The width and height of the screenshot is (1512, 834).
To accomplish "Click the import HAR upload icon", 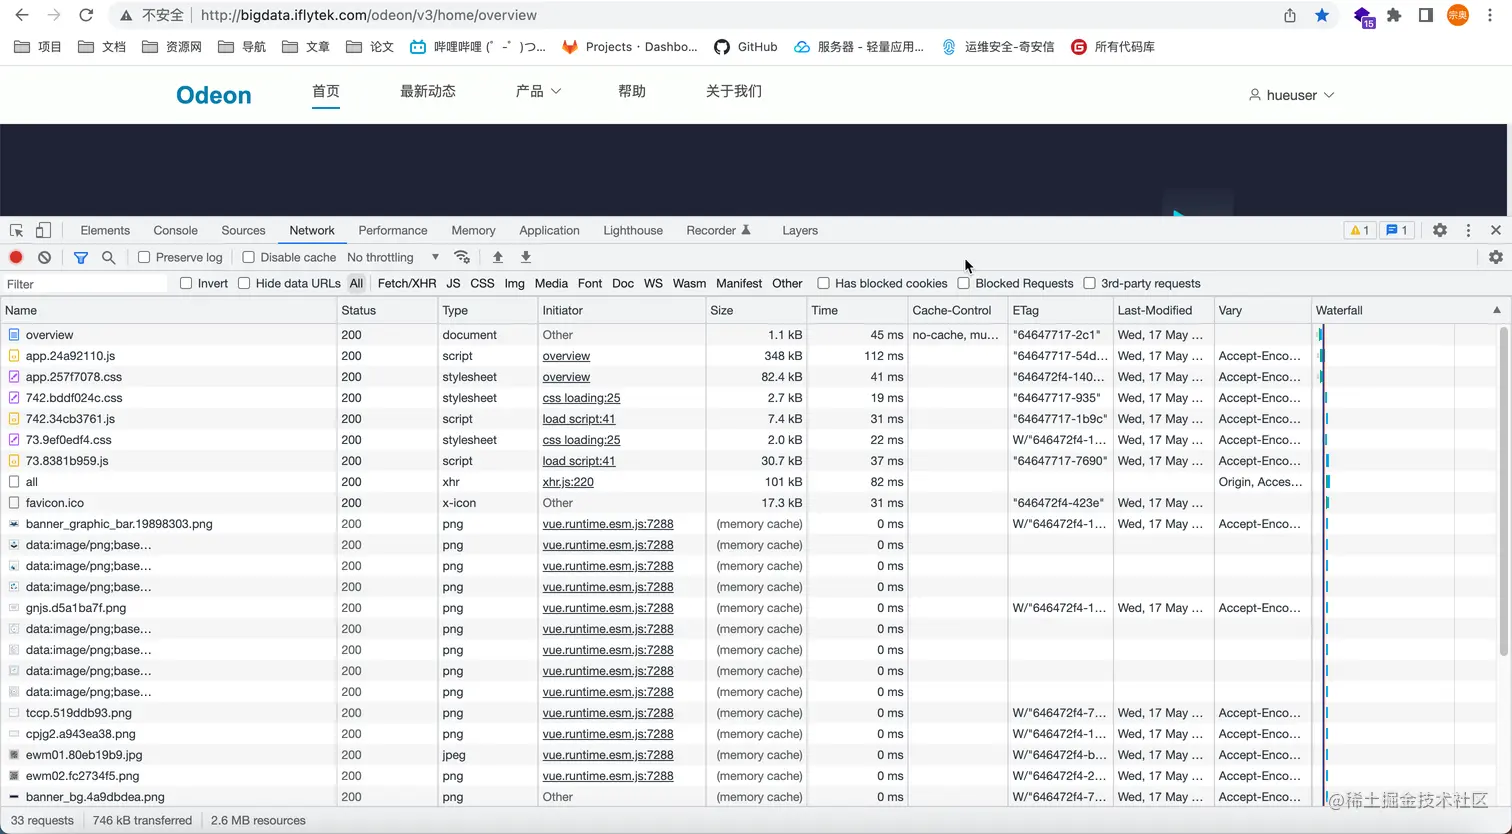I will 497,257.
